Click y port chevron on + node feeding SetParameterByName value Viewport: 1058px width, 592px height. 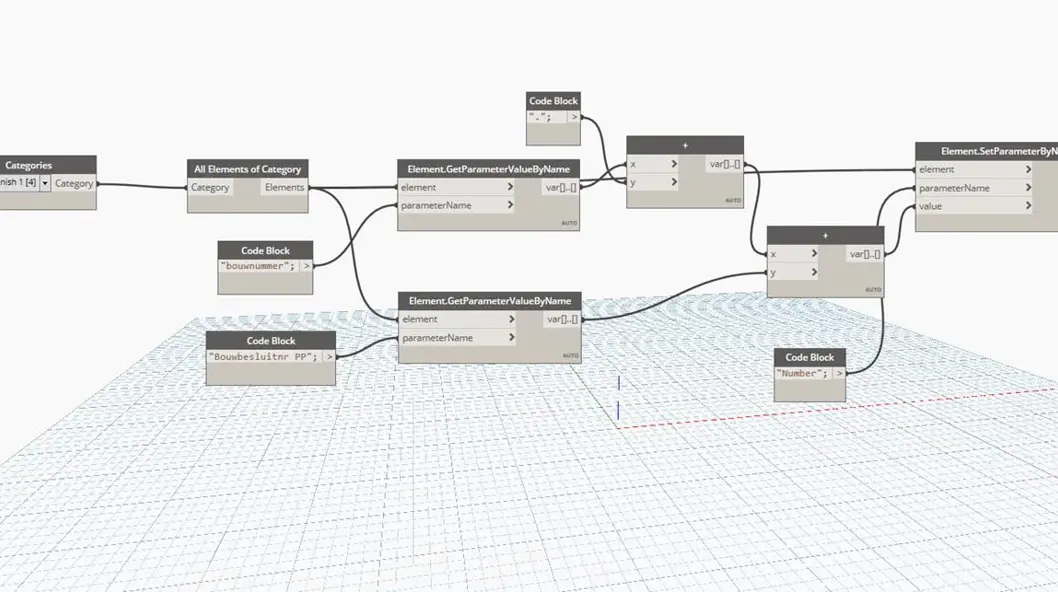click(x=814, y=272)
